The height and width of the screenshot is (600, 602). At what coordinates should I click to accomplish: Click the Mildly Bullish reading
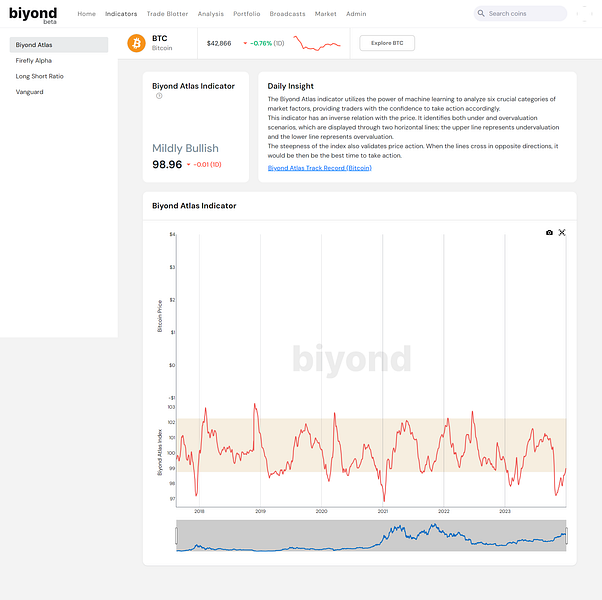[x=185, y=148]
